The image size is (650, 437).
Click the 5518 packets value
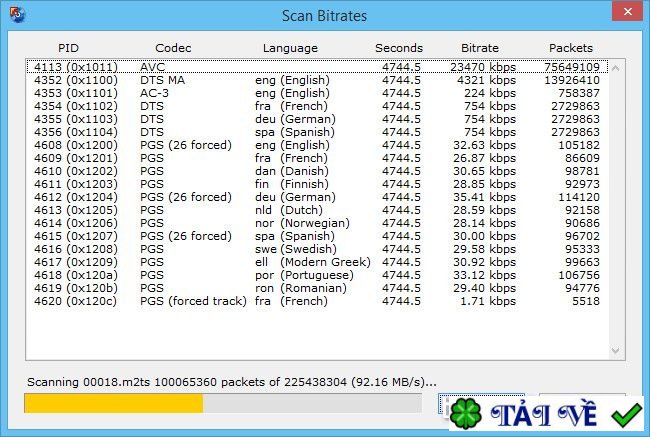point(586,301)
